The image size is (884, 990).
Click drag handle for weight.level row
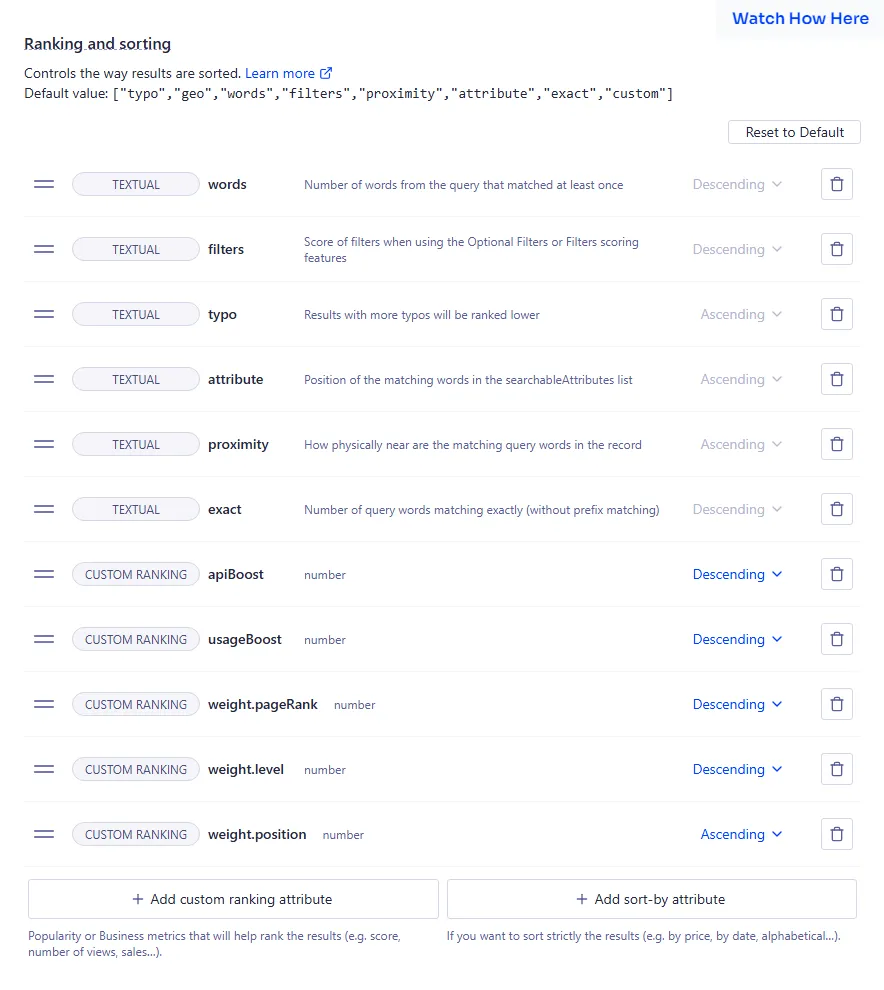click(x=44, y=769)
